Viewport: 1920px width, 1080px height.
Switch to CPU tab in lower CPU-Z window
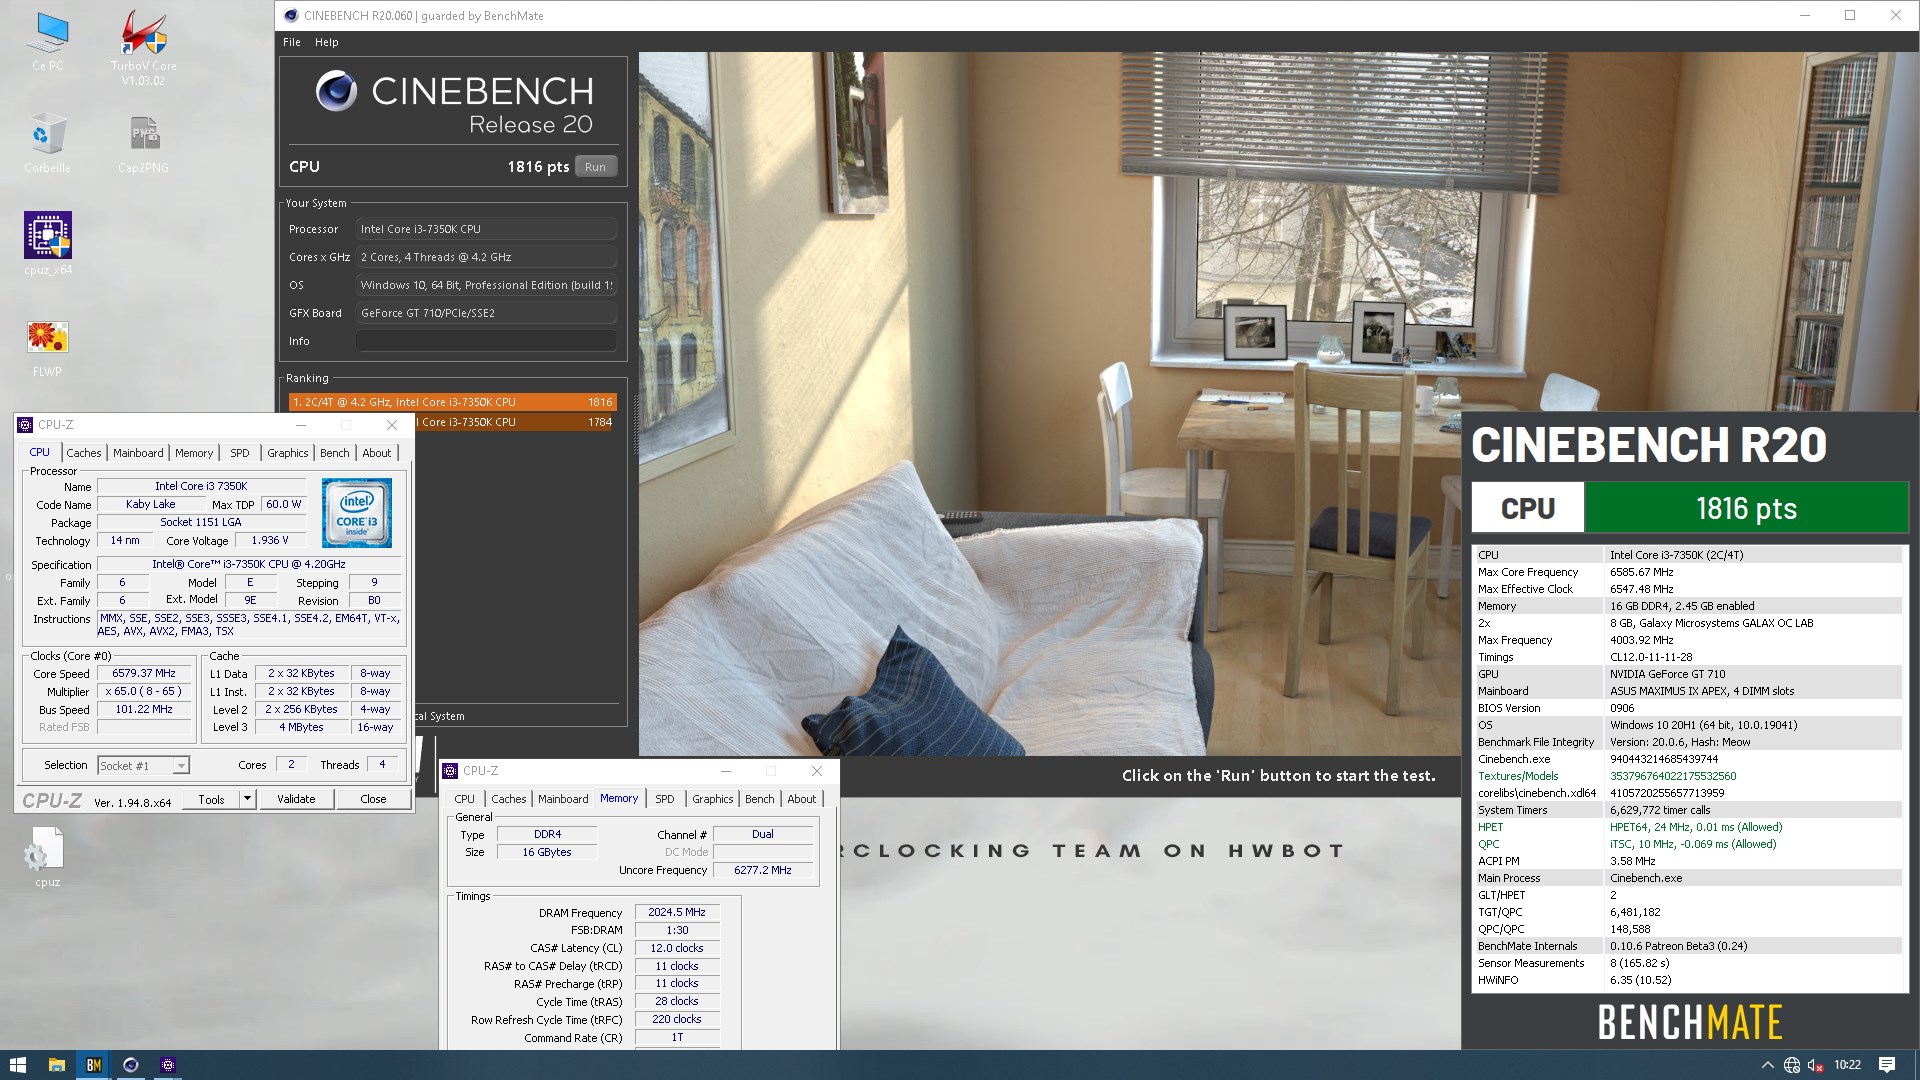465,799
